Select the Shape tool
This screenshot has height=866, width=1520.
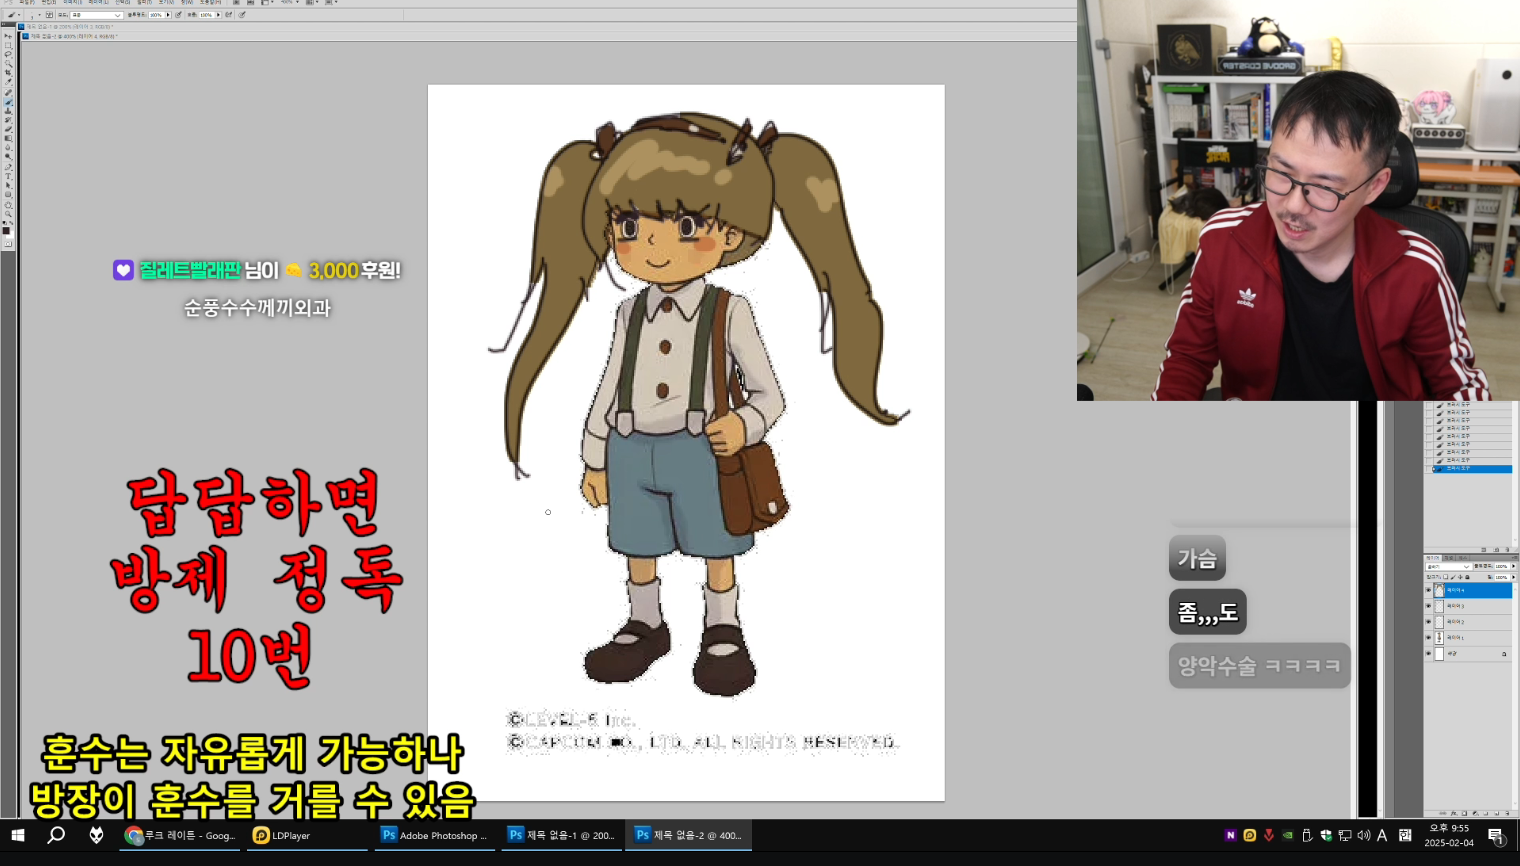tap(8, 194)
